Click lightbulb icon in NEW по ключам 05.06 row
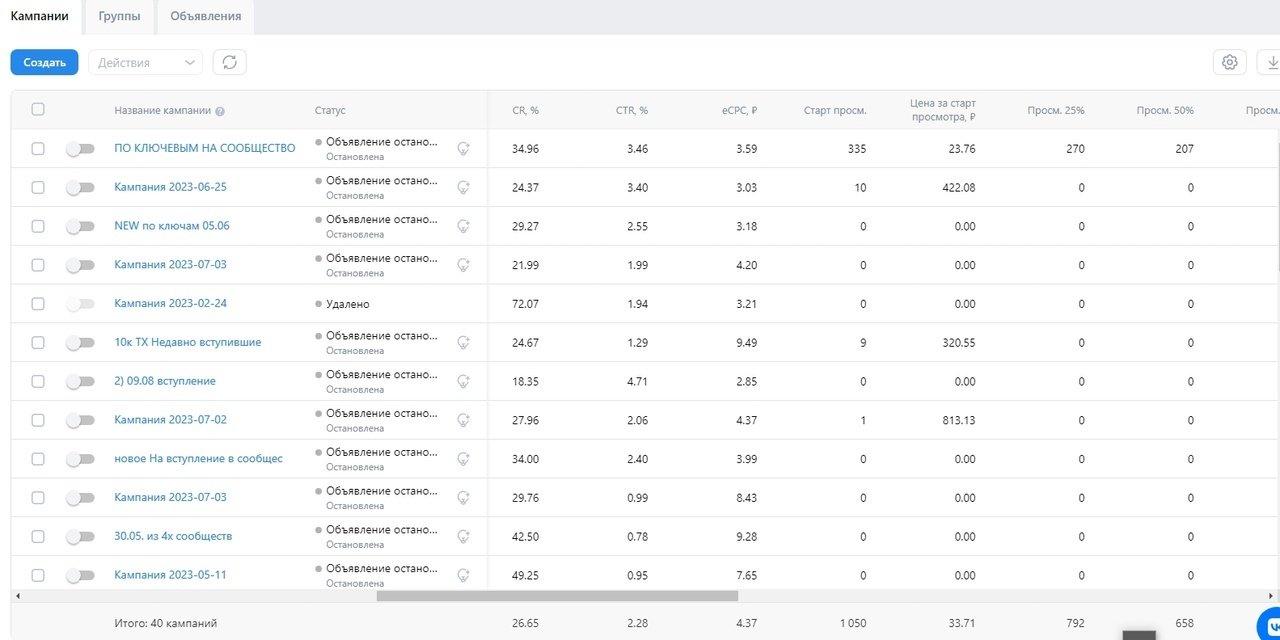This screenshot has height=640, width=1280. point(463,226)
